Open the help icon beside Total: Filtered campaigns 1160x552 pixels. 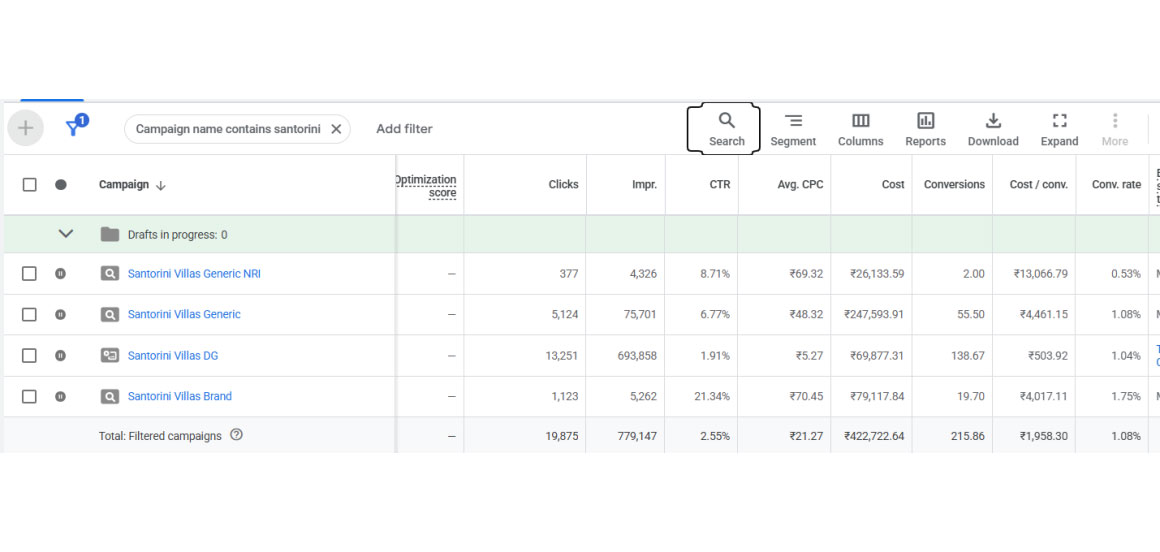tap(236, 435)
